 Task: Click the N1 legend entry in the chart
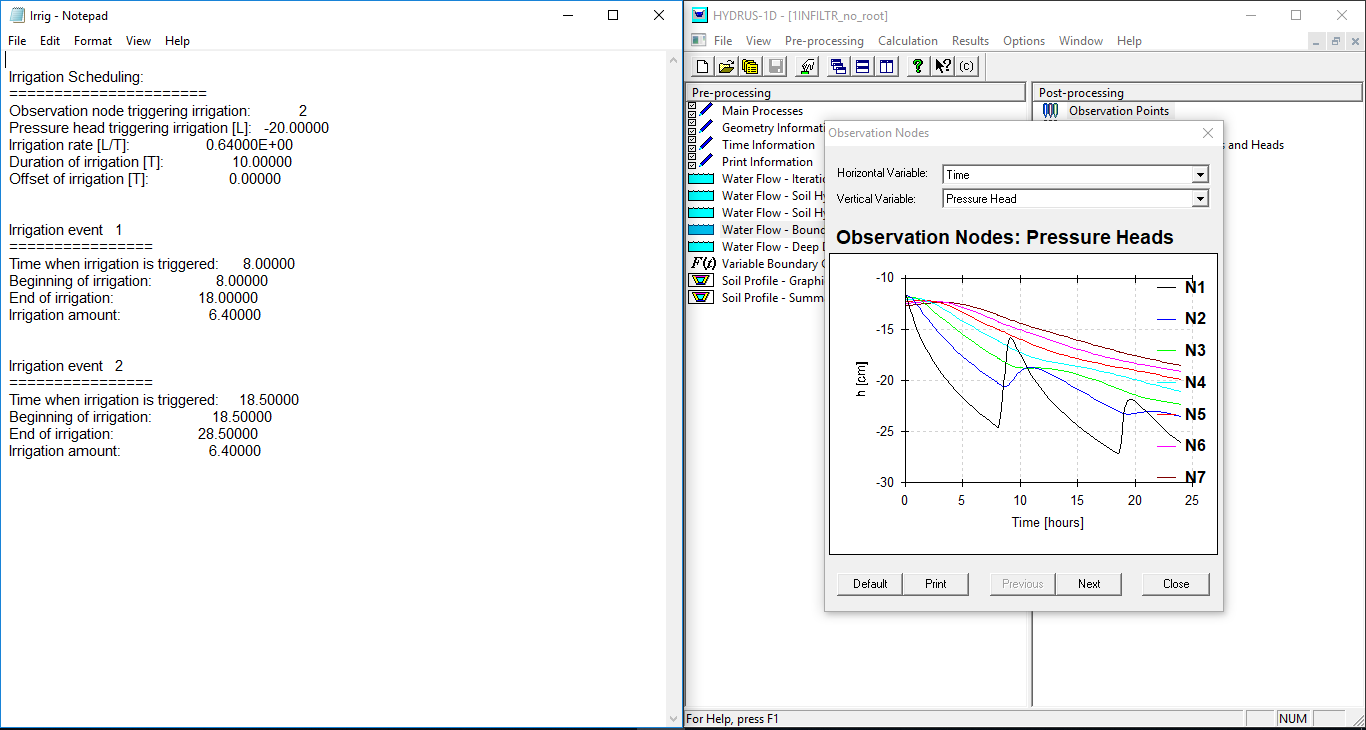(x=1181, y=287)
